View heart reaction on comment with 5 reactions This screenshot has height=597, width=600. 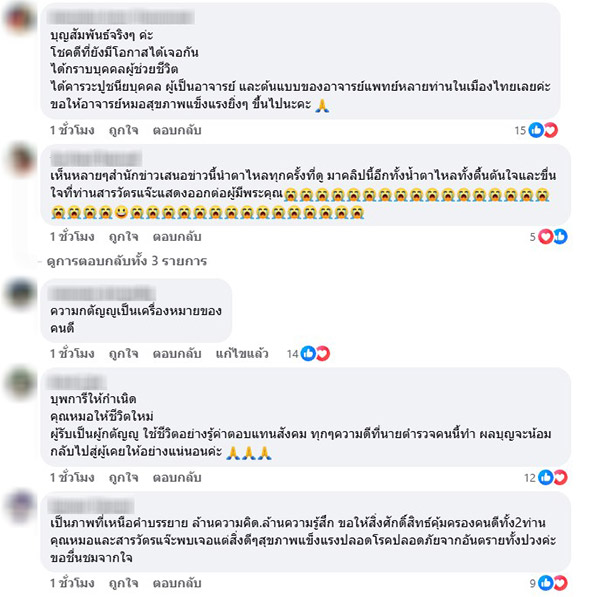coord(546,237)
